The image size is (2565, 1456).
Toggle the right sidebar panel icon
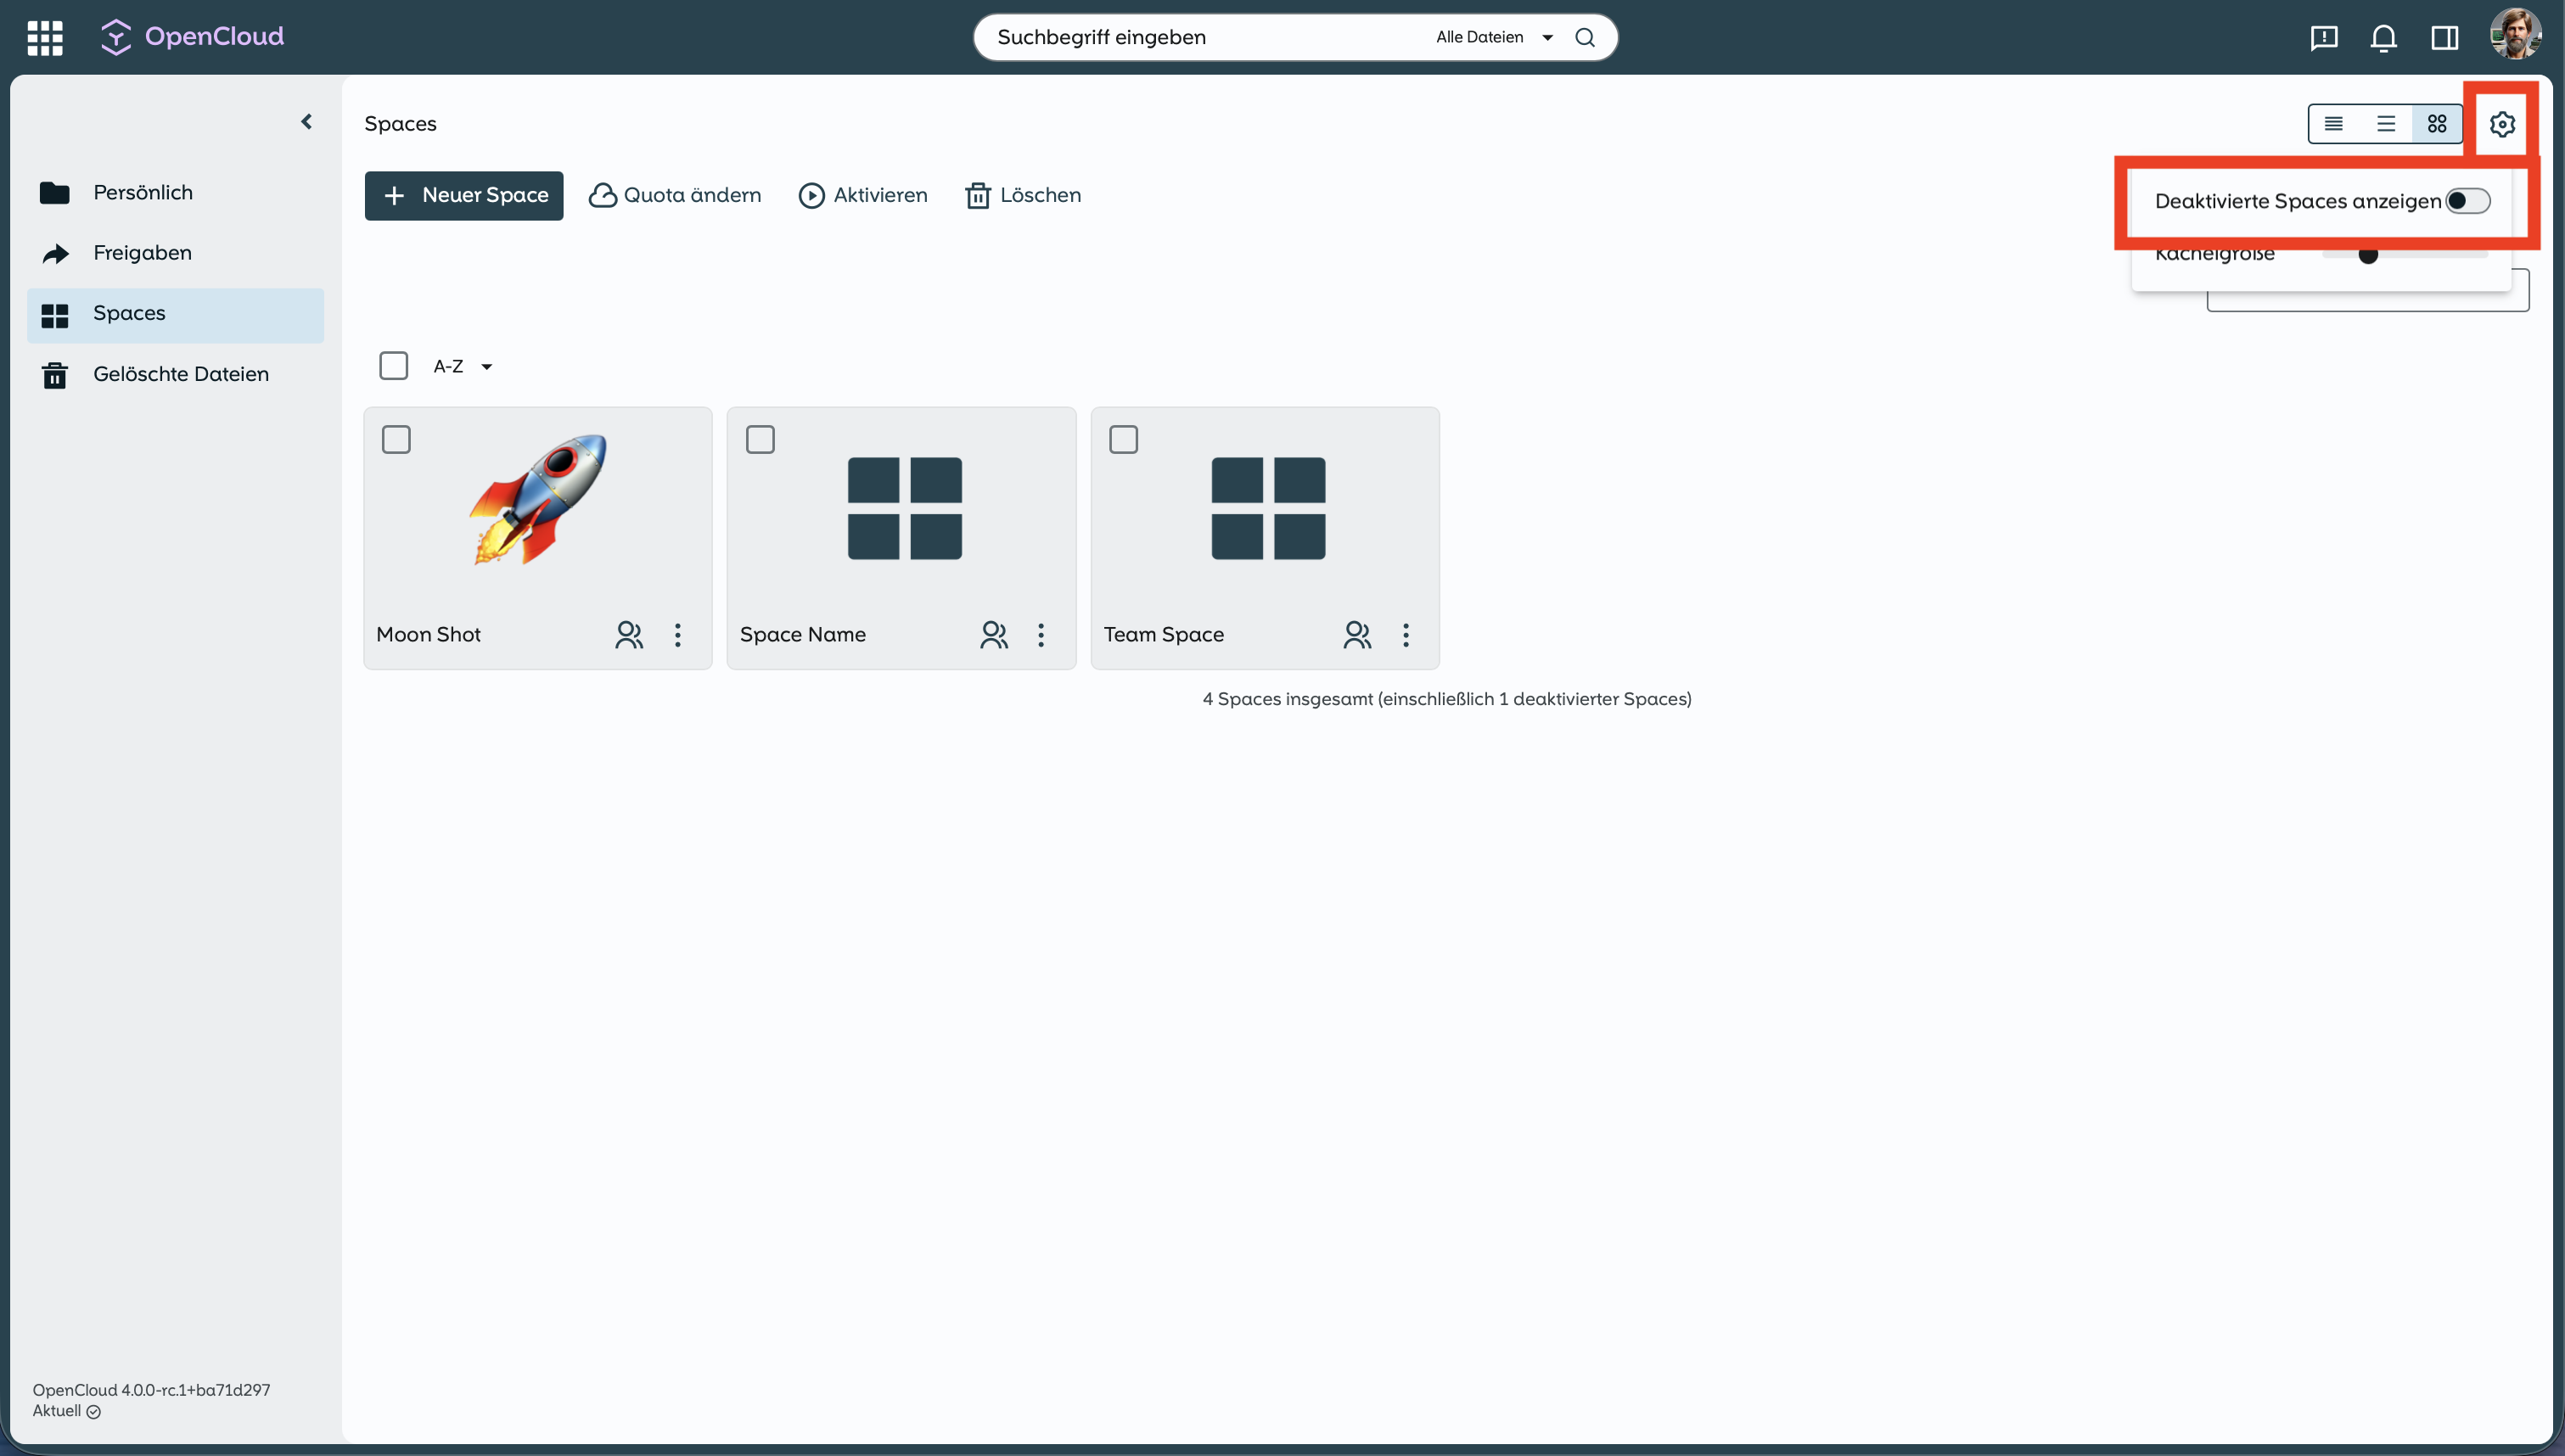[x=2444, y=38]
